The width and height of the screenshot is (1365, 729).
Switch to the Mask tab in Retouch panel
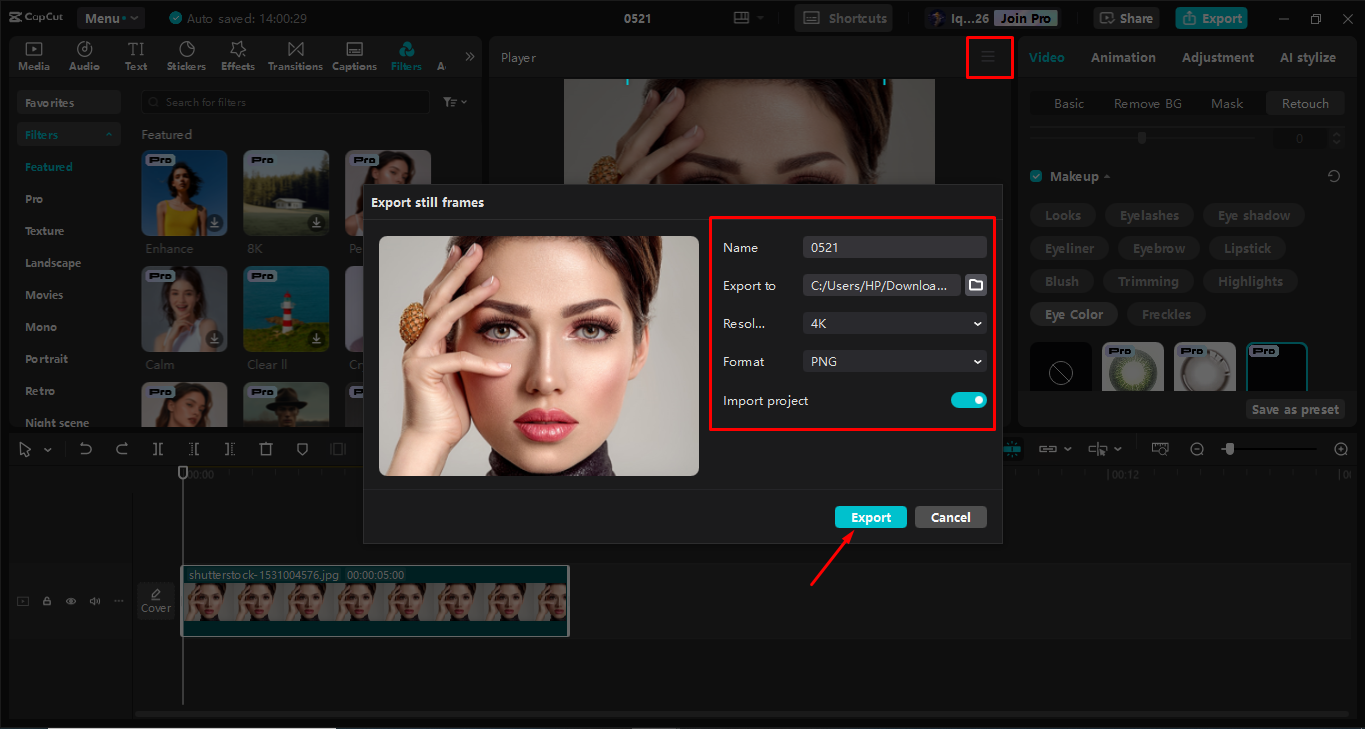(1227, 103)
